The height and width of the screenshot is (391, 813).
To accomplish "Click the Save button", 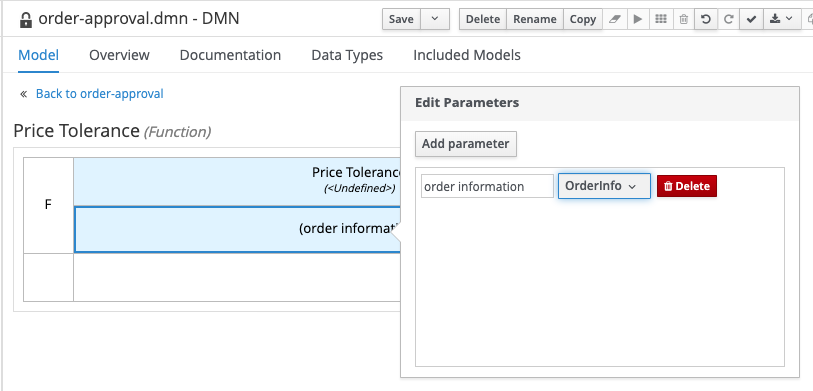I will tap(401, 19).
